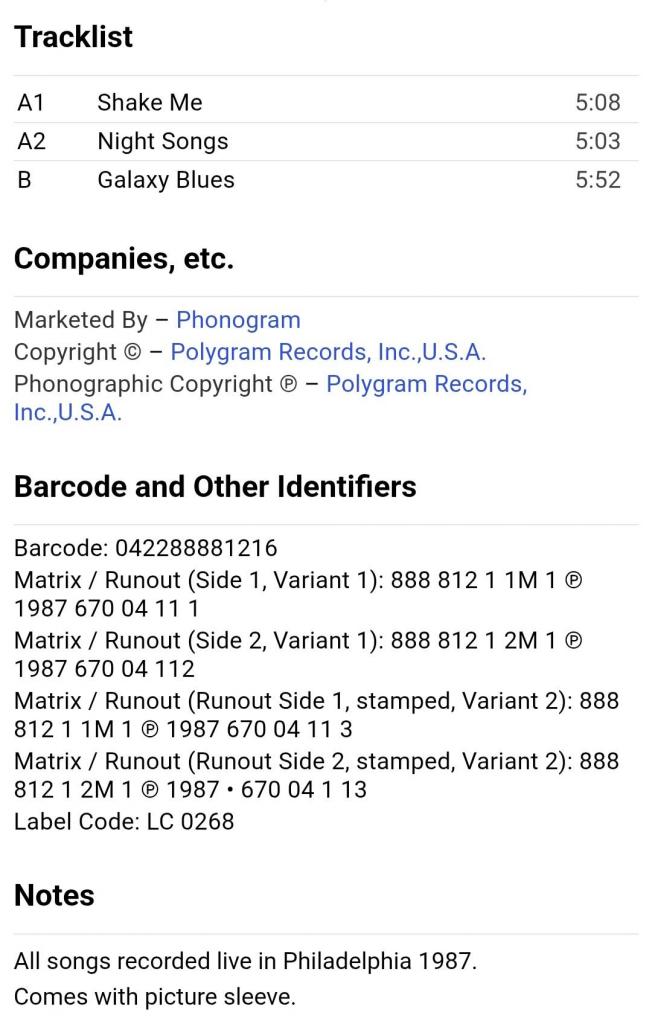Click the 5:08 track duration
Image resolution: width=652 pixels, height=1024 pixels.
(x=597, y=102)
